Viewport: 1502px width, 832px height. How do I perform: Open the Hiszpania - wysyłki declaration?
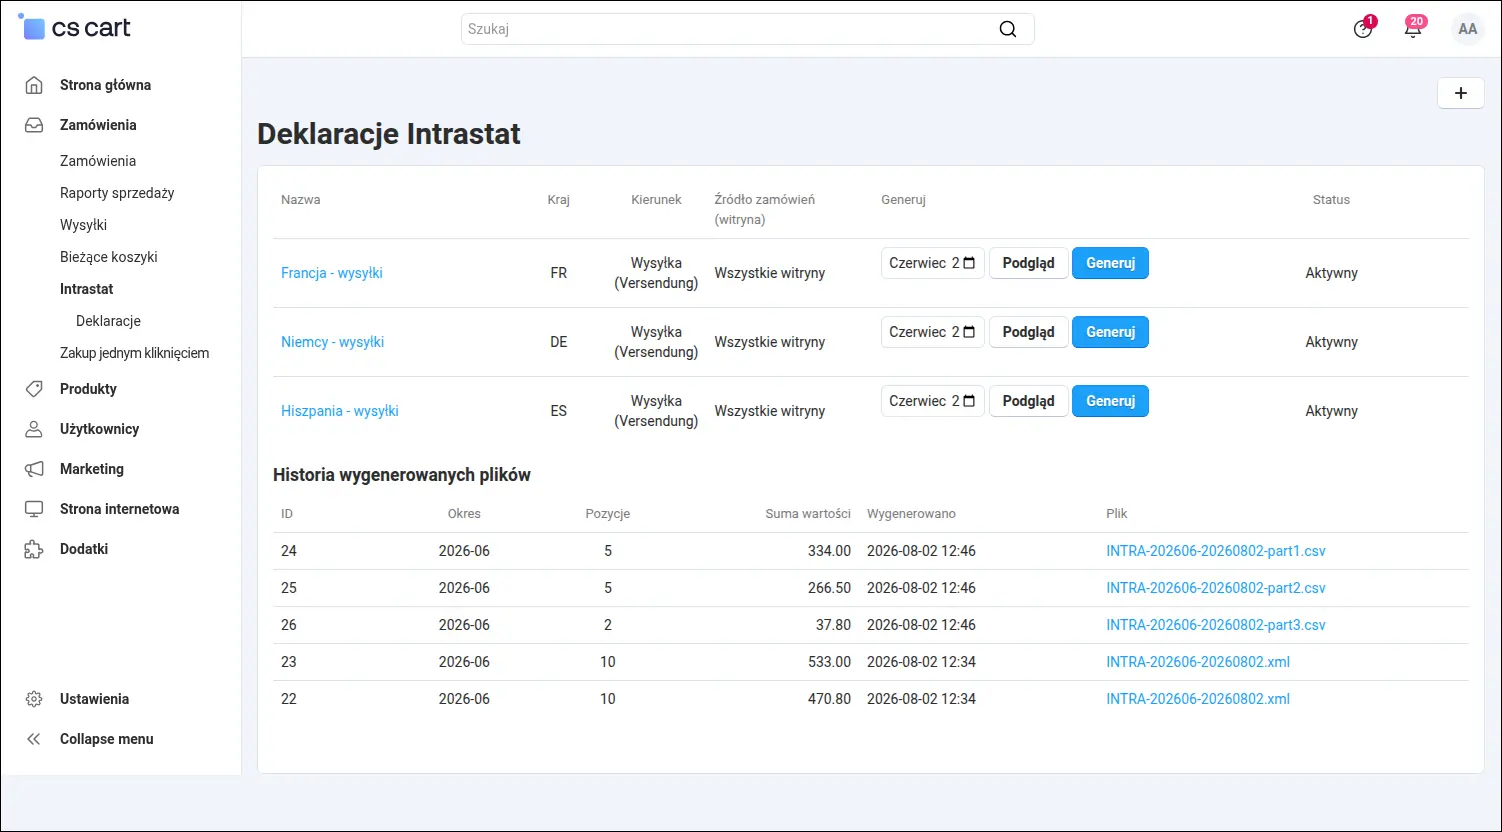click(x=340, y=411)
